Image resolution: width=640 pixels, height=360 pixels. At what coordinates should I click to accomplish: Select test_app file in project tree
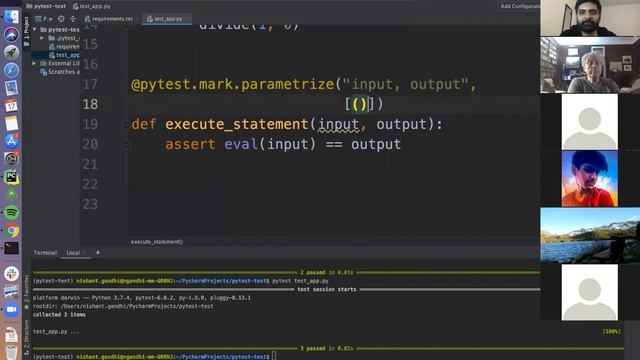[64, 55]
